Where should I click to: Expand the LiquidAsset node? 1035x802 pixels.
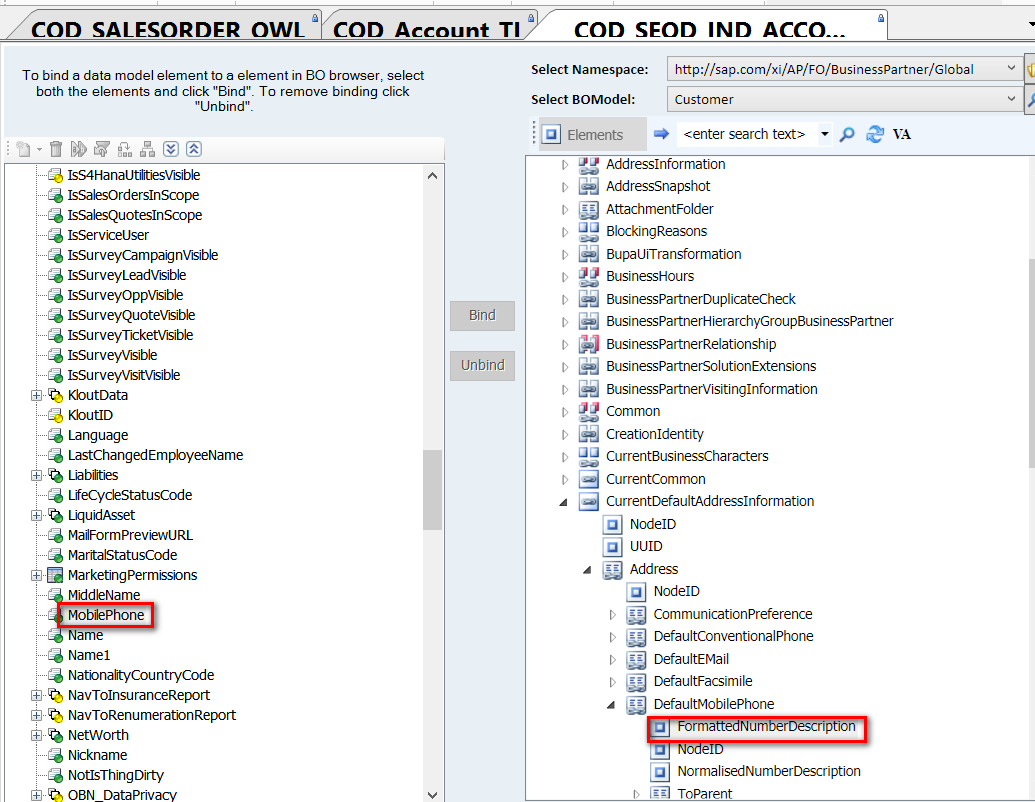[36, 516]
